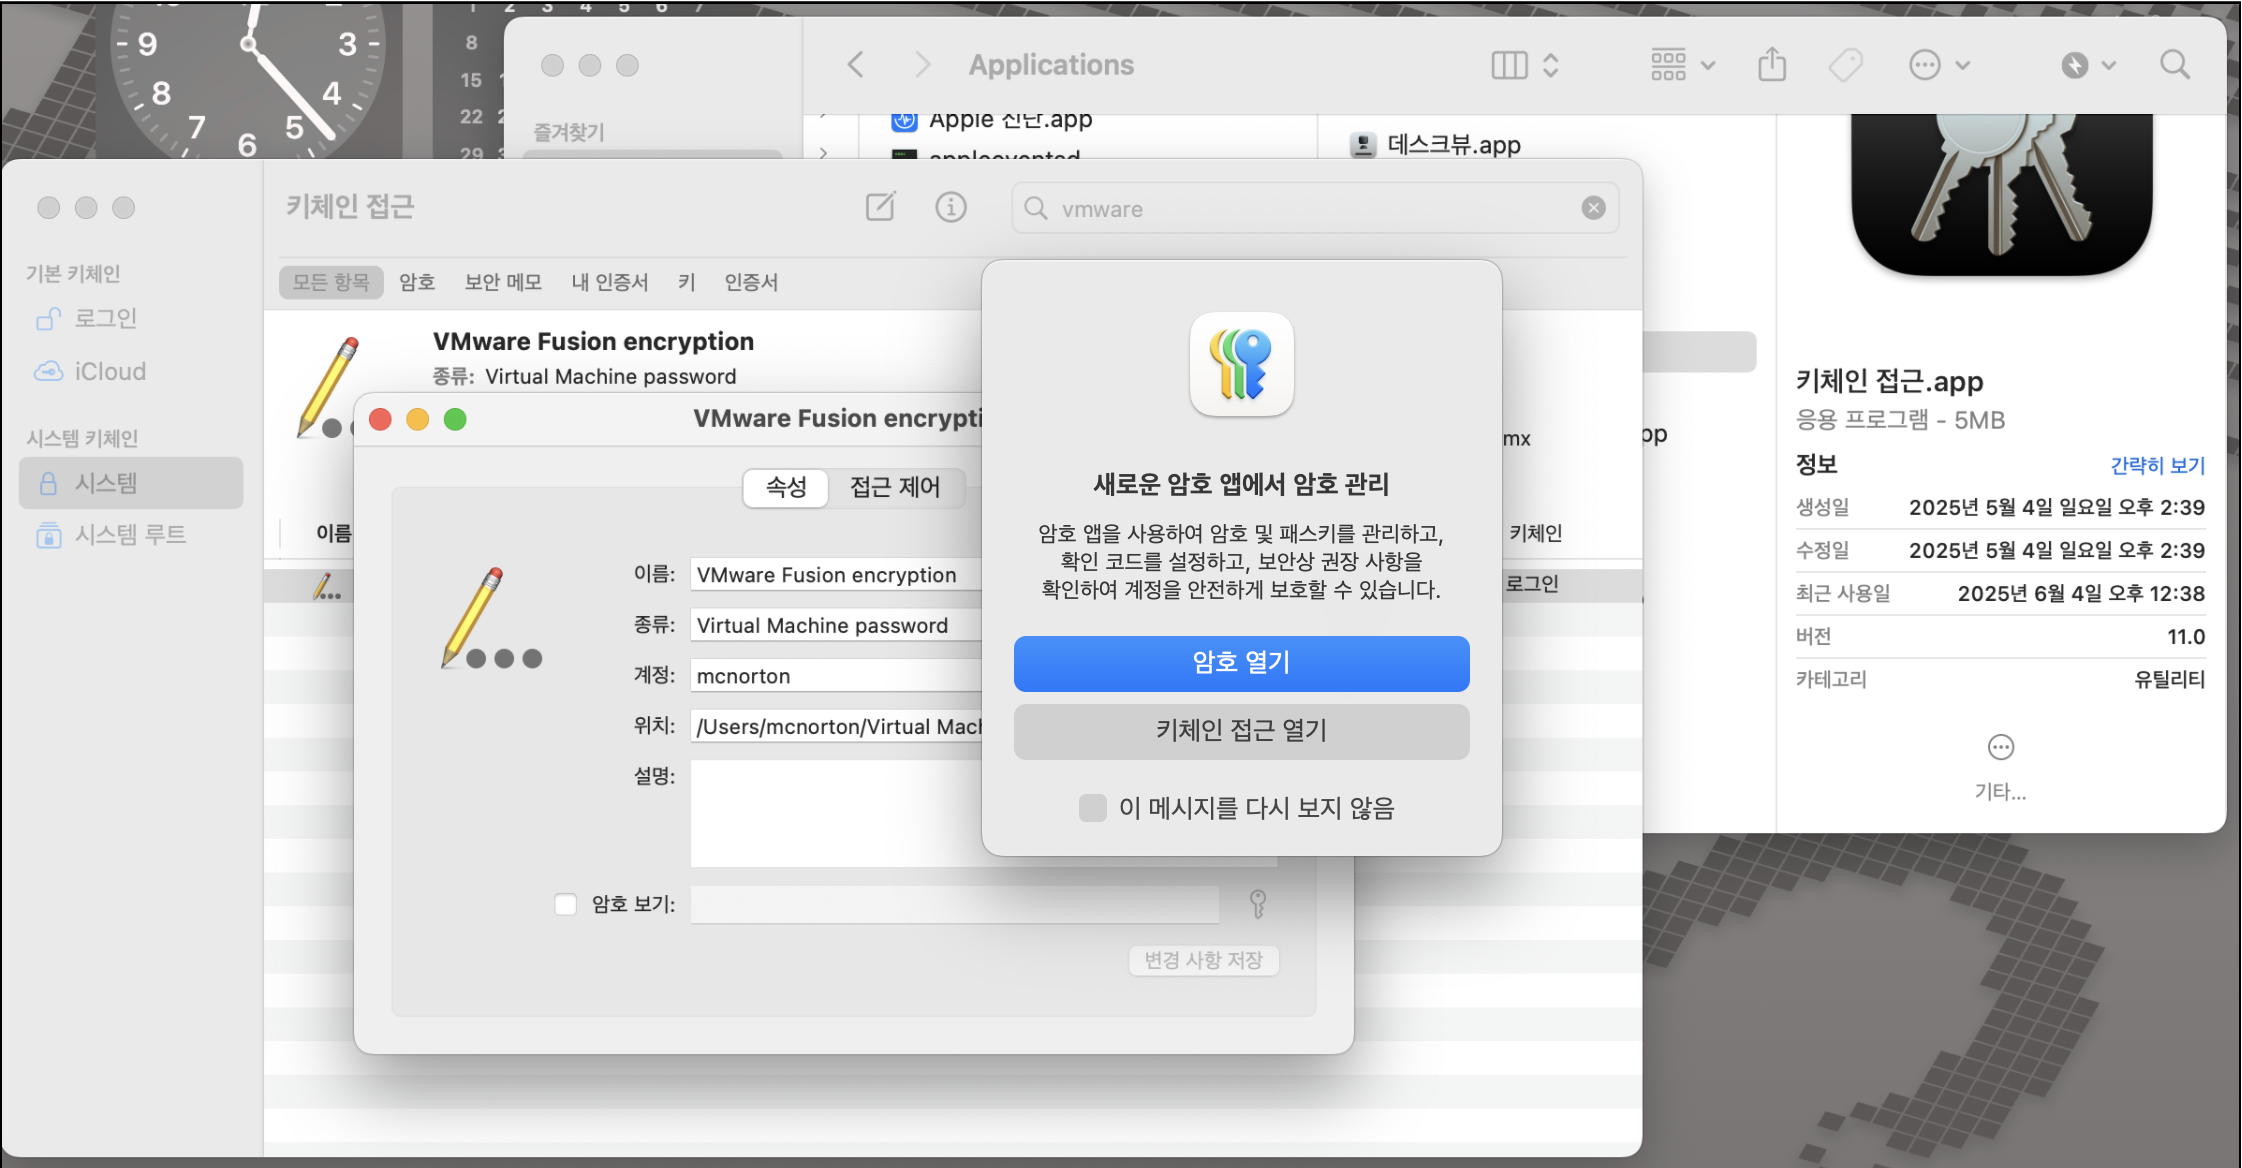The width and height of the screenshot is (2242, 1168).
Task: Click the Passwords app keys icon in dialog
Action: point(1241,364)
